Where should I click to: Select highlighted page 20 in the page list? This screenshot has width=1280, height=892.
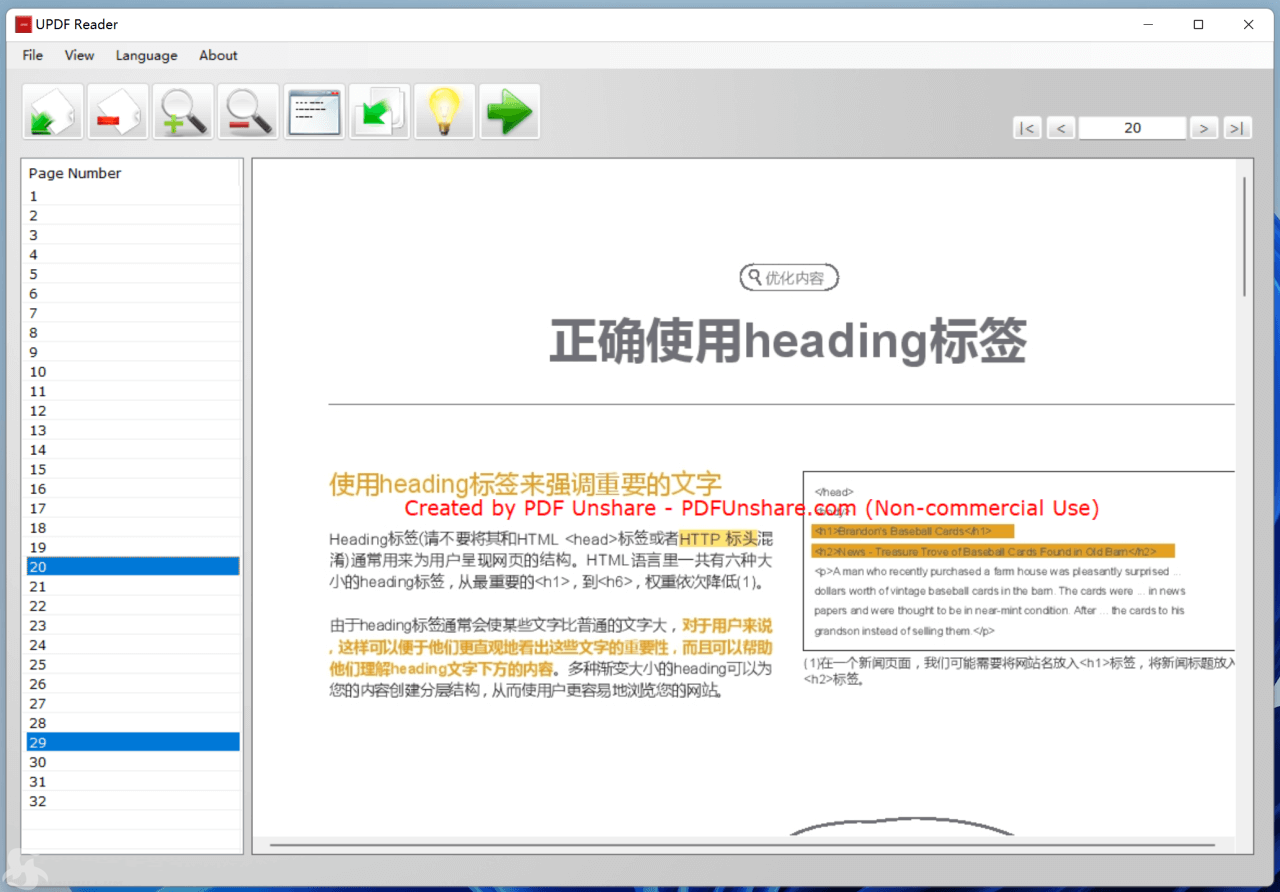(133, 567)
